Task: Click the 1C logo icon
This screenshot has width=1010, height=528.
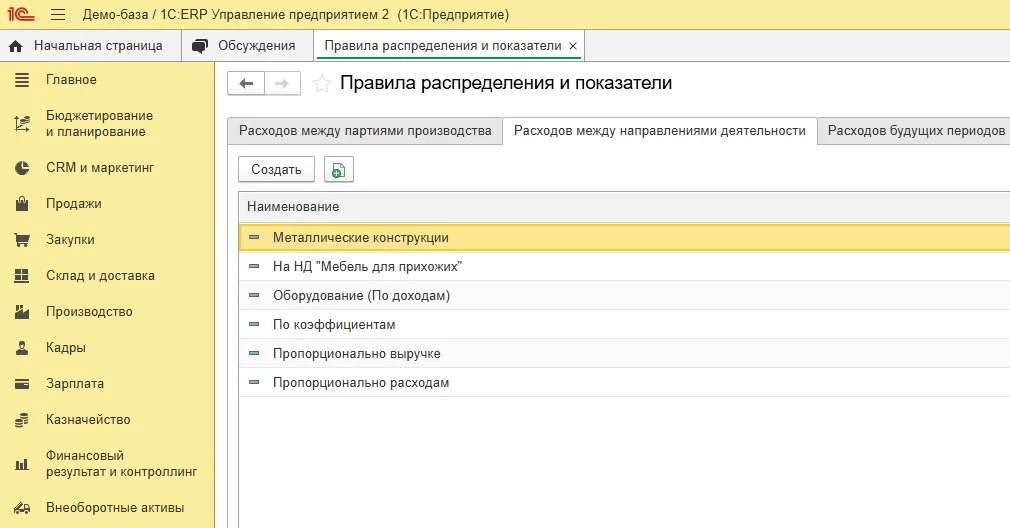Action: pos(20,14)
